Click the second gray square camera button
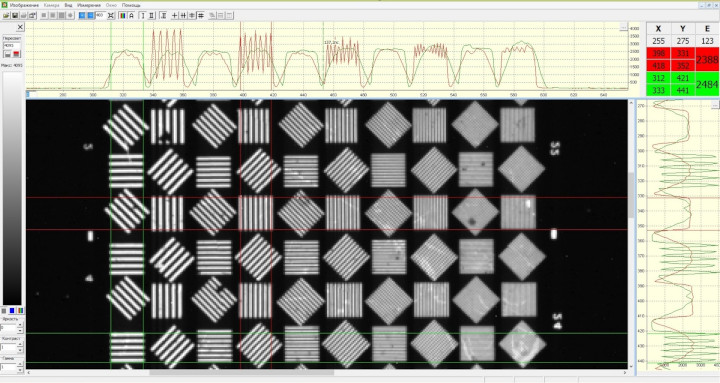720x383 pixels. coord(53,16)
